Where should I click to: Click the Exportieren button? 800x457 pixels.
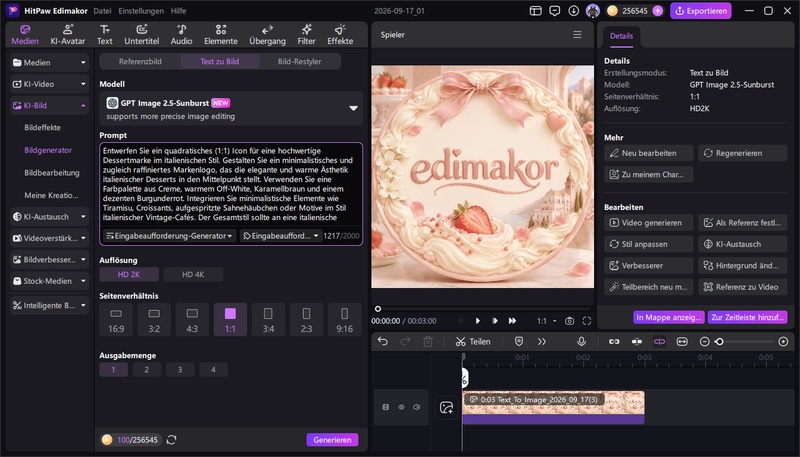701,11
